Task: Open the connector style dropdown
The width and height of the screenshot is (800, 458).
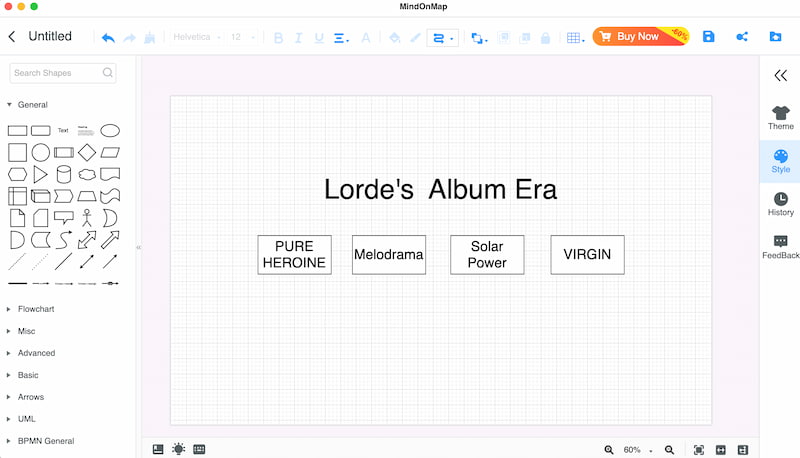Action: coord(442,38)
